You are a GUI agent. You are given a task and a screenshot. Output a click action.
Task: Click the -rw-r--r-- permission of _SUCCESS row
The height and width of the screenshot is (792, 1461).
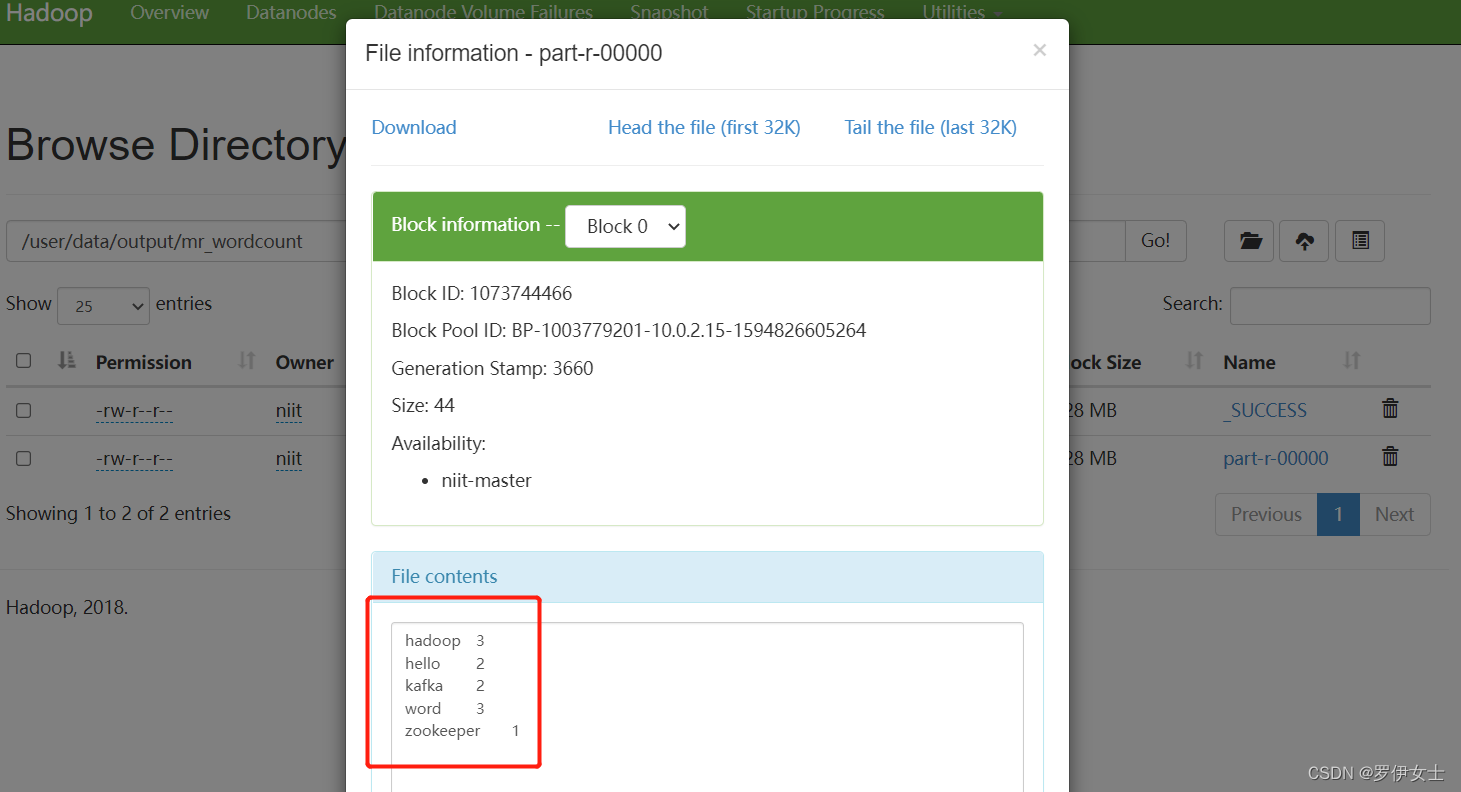pyautogui.click(x=135, y=410)
